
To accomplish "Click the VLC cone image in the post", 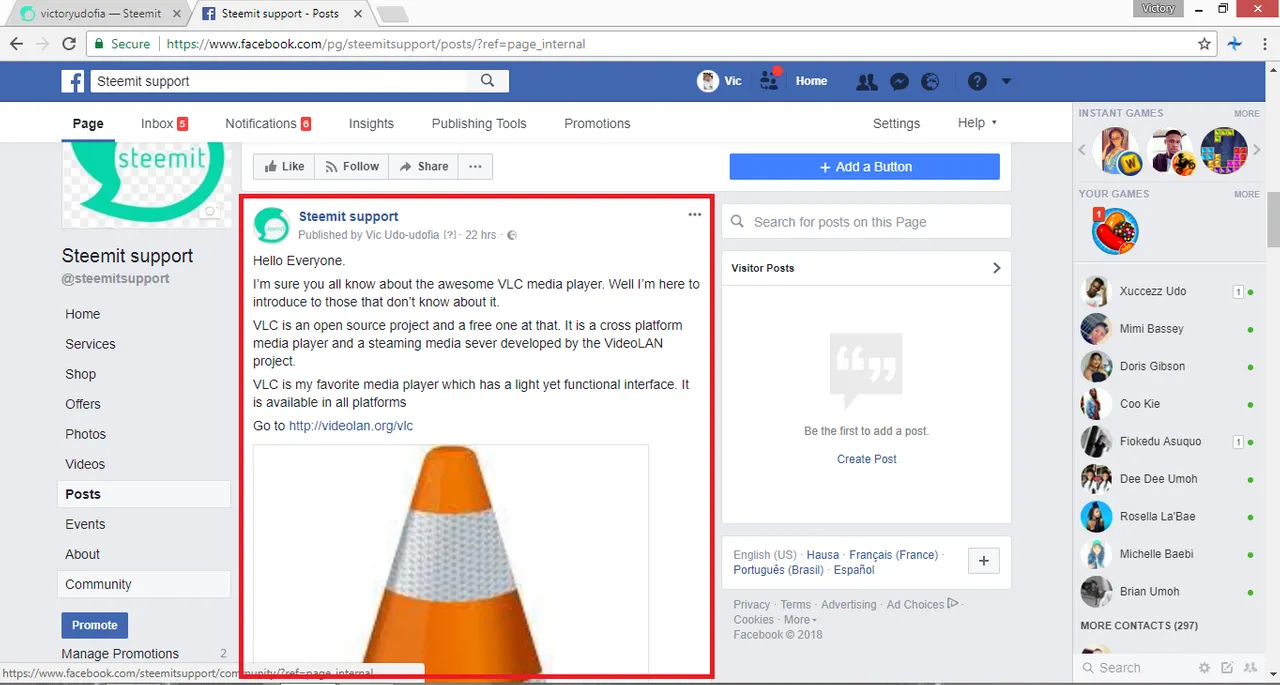I will 450,560.
